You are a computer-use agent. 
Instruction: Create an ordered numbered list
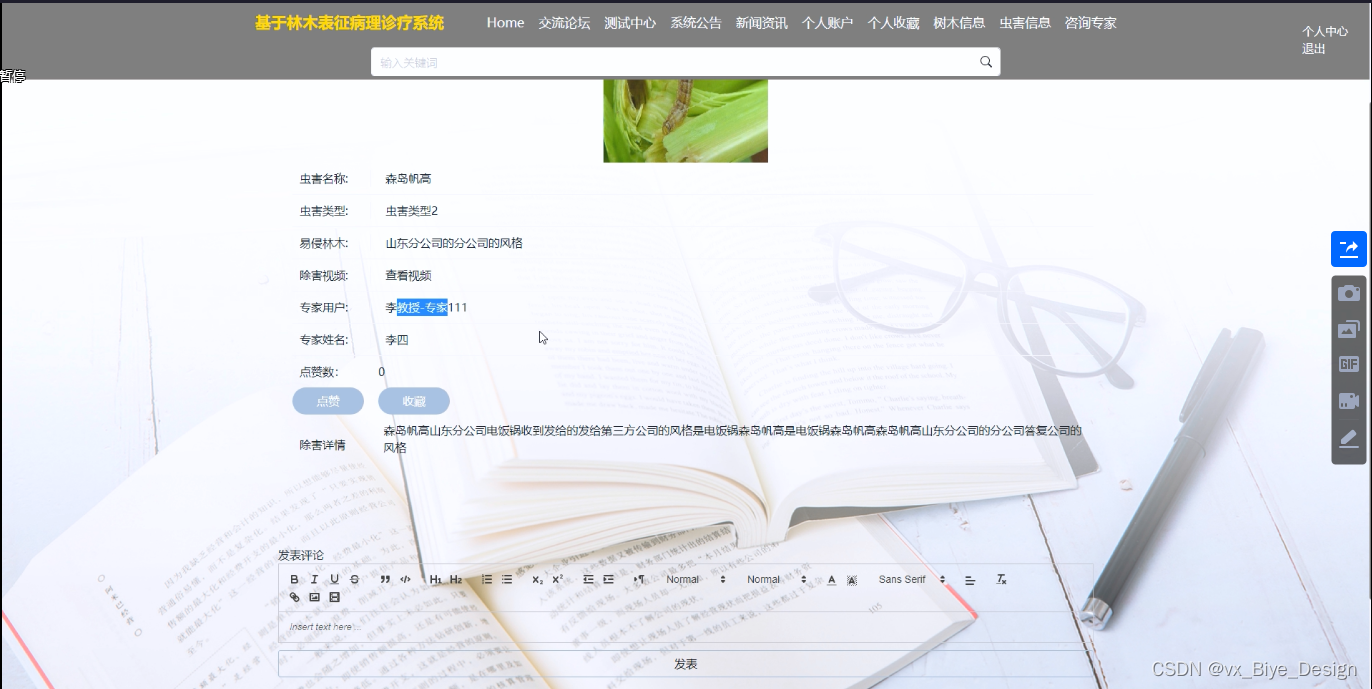click(487, 579)
